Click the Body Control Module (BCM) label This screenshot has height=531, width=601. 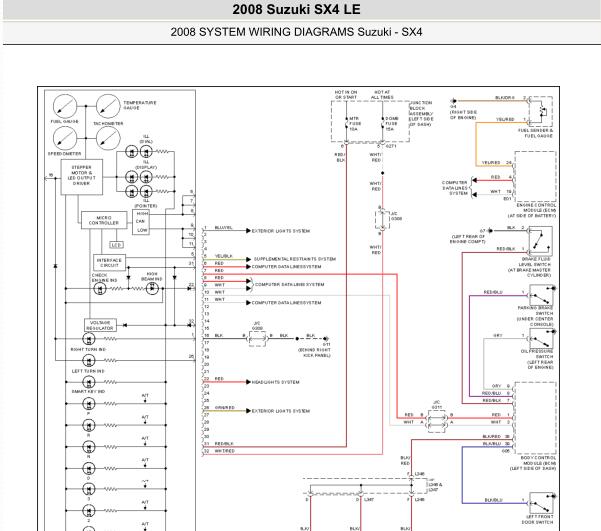[533, 463]
